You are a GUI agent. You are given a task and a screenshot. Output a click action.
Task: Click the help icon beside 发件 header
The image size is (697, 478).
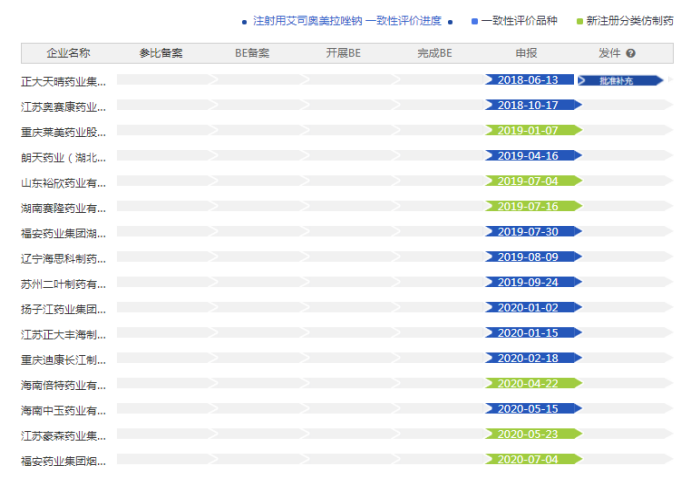click(x=631, y=53)
